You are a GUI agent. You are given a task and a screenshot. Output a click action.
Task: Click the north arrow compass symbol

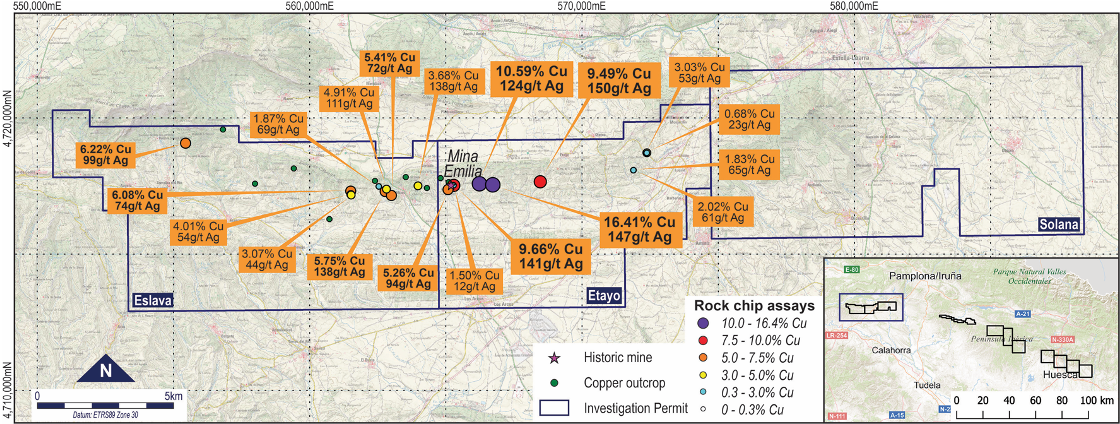click(105, 370)
